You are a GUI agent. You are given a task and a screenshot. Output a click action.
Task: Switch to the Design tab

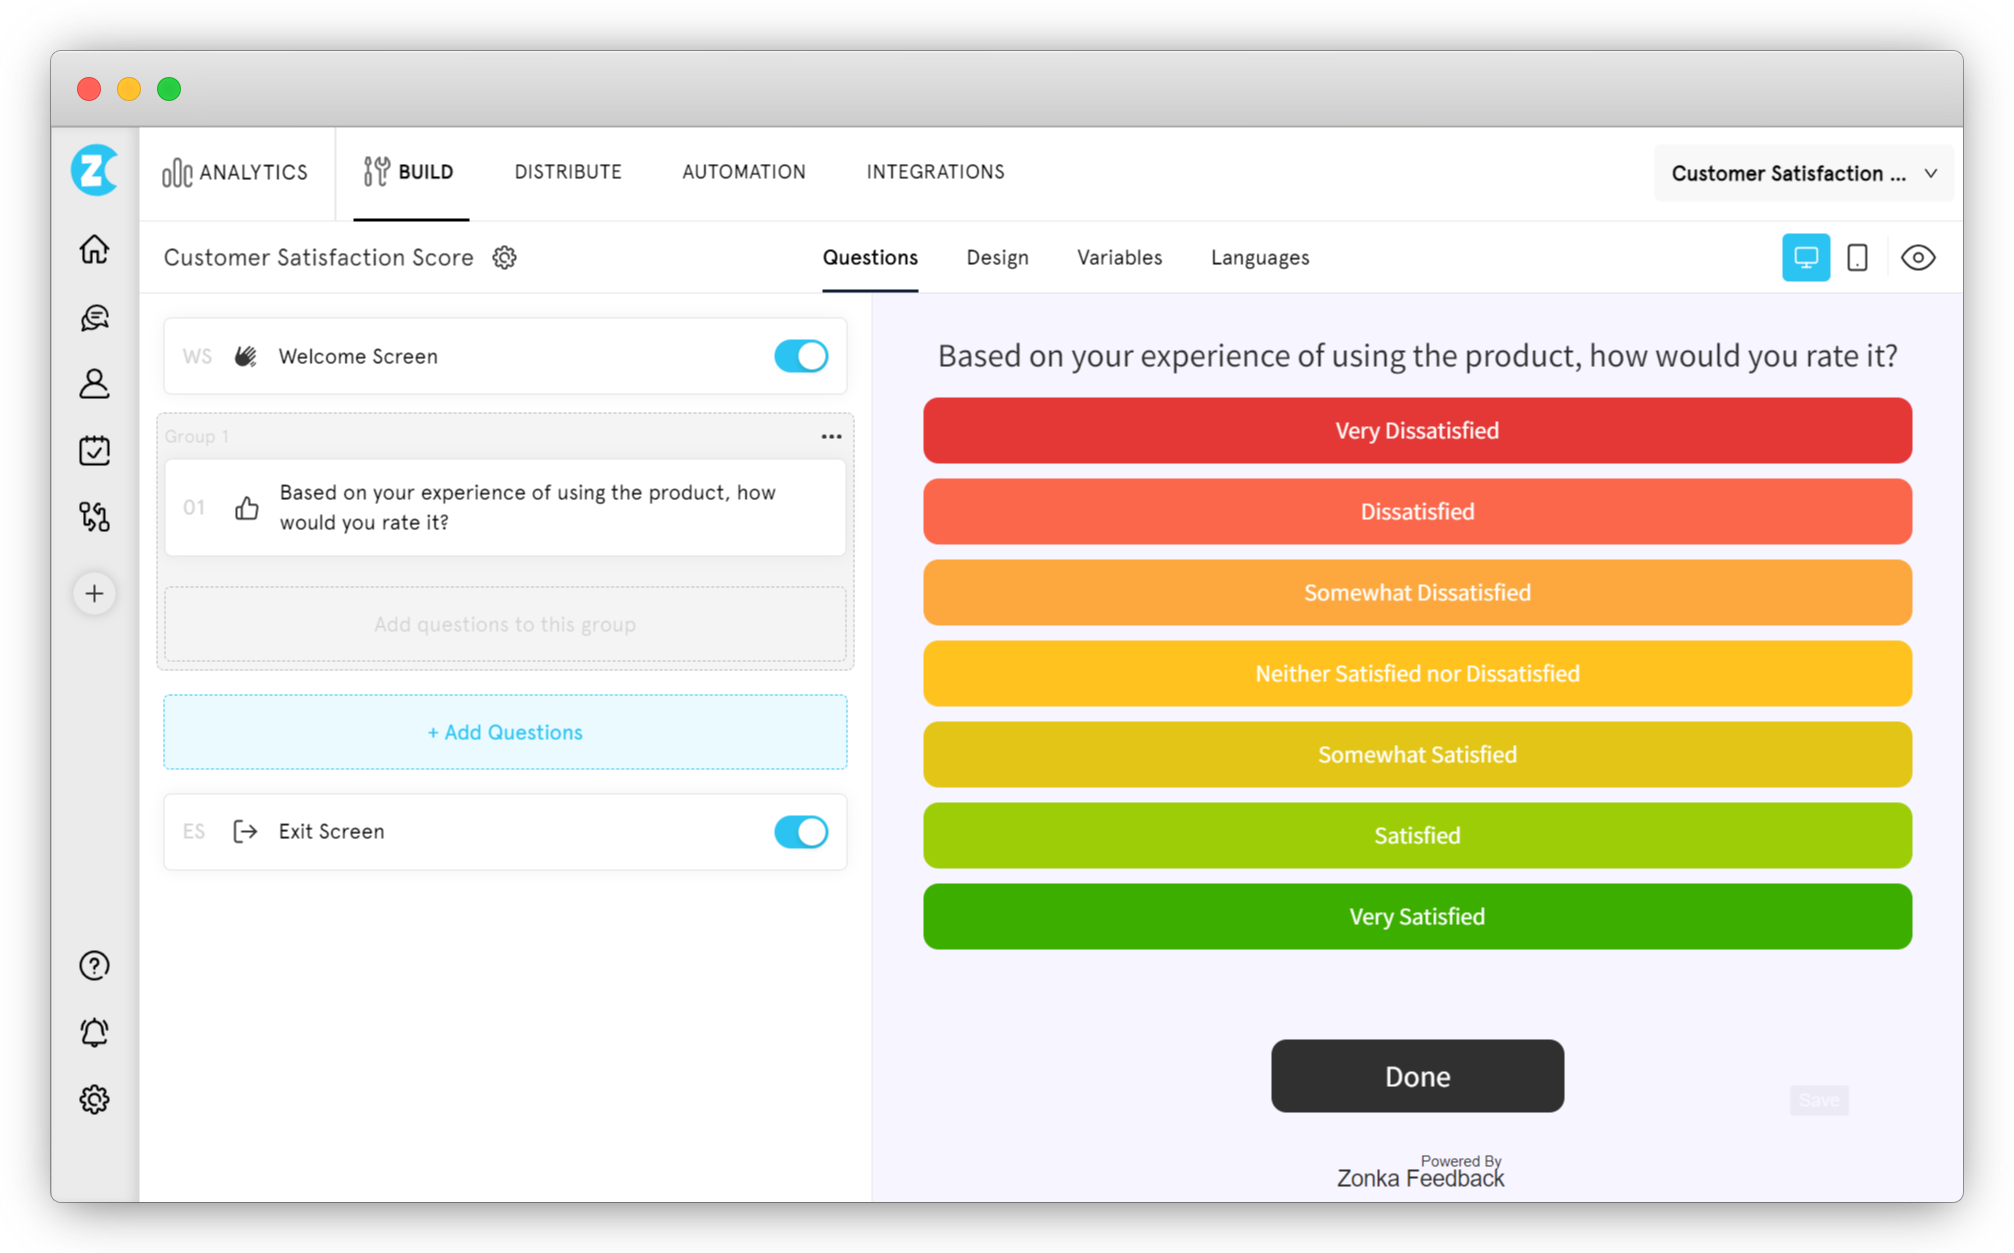click(997, 257)
